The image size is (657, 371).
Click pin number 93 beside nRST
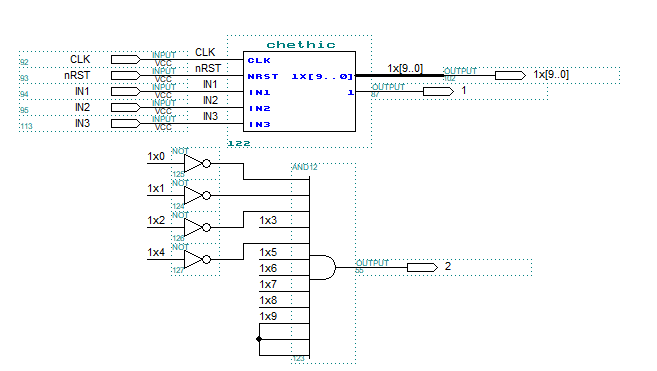(x=24, y=78)
